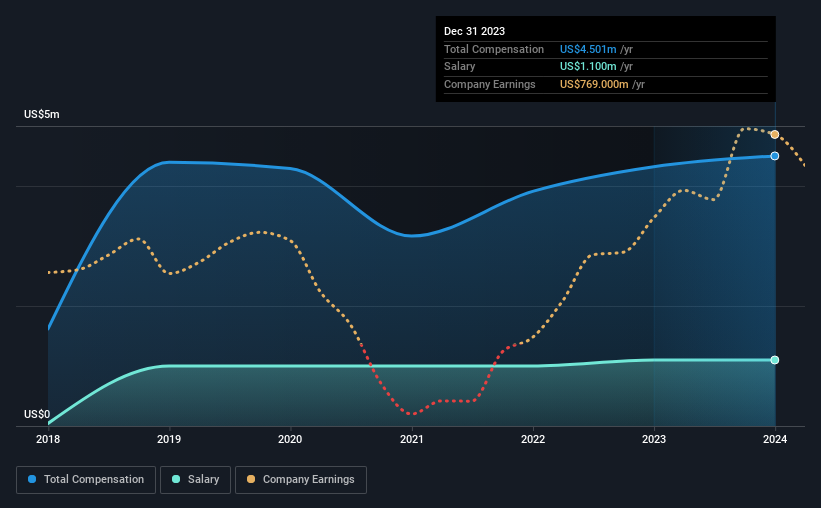Screen dimensions: 821x508
Task: Select the 2020 x-axis label
Action: coord(290,439)
